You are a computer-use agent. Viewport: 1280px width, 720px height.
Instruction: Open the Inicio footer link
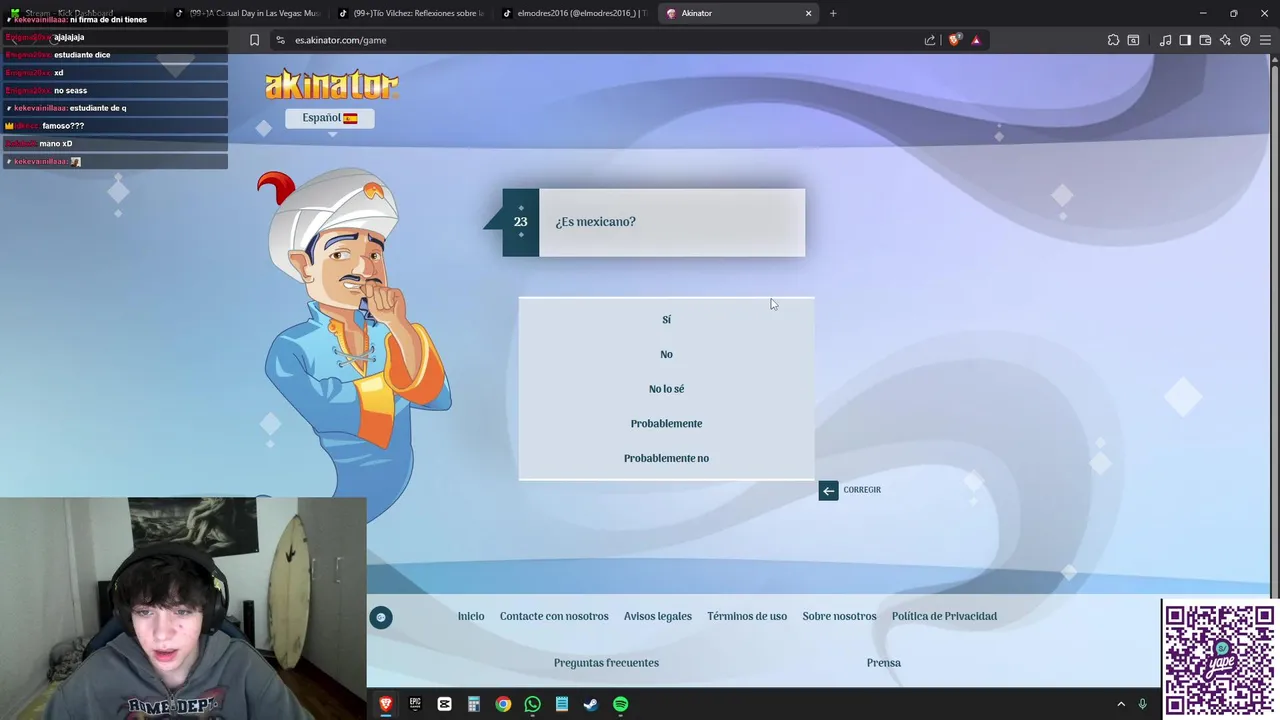pyautogui.click(x=471, y=616)
